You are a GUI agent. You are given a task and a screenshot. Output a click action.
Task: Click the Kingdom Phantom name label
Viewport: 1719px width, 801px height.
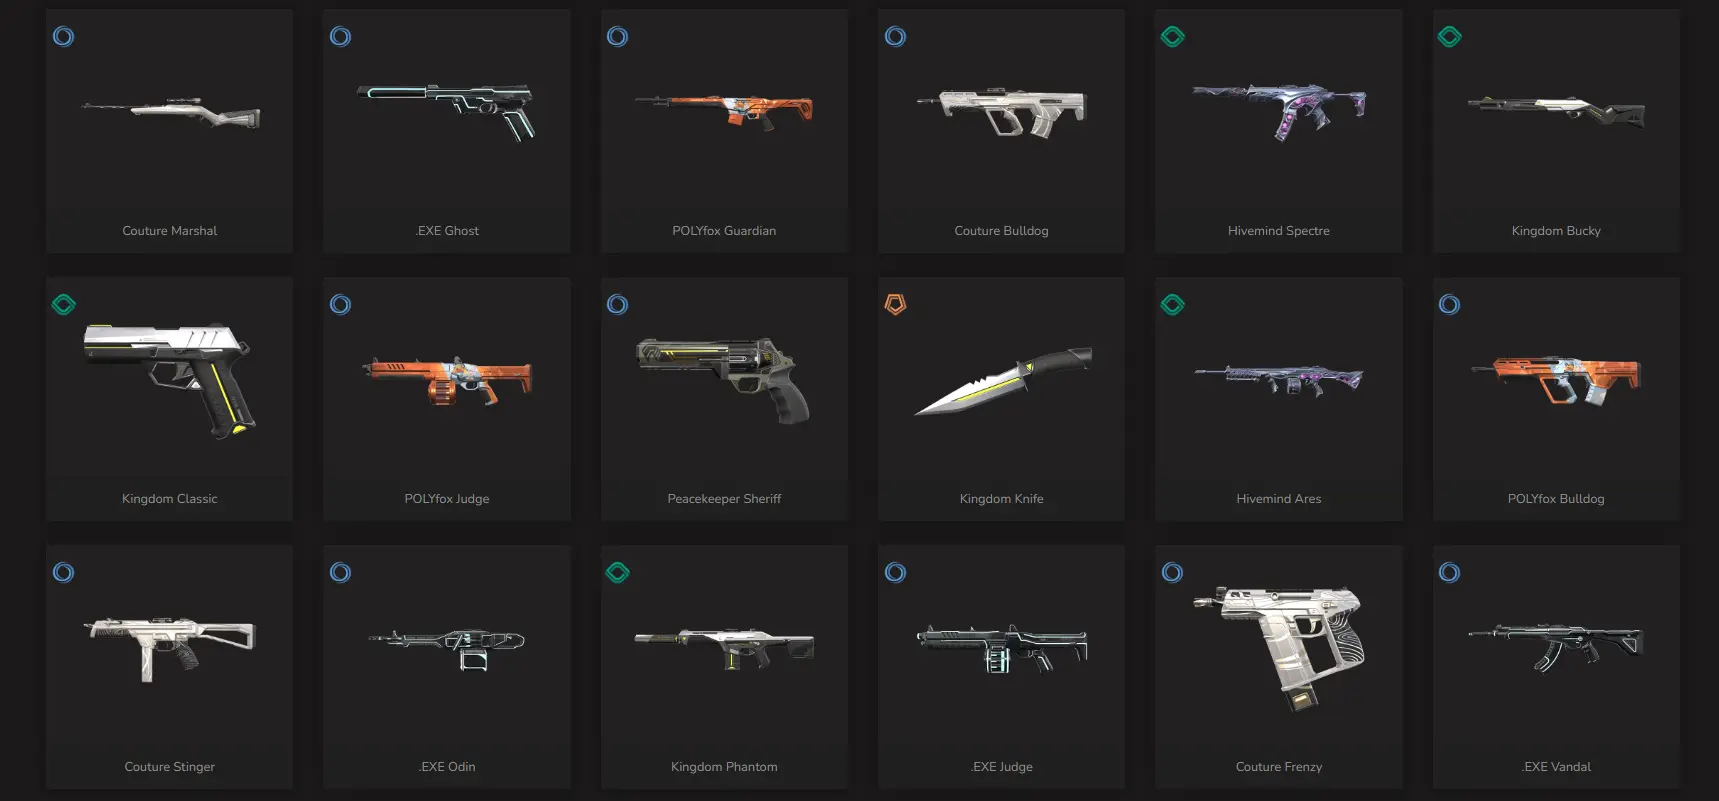coord(724,767)
